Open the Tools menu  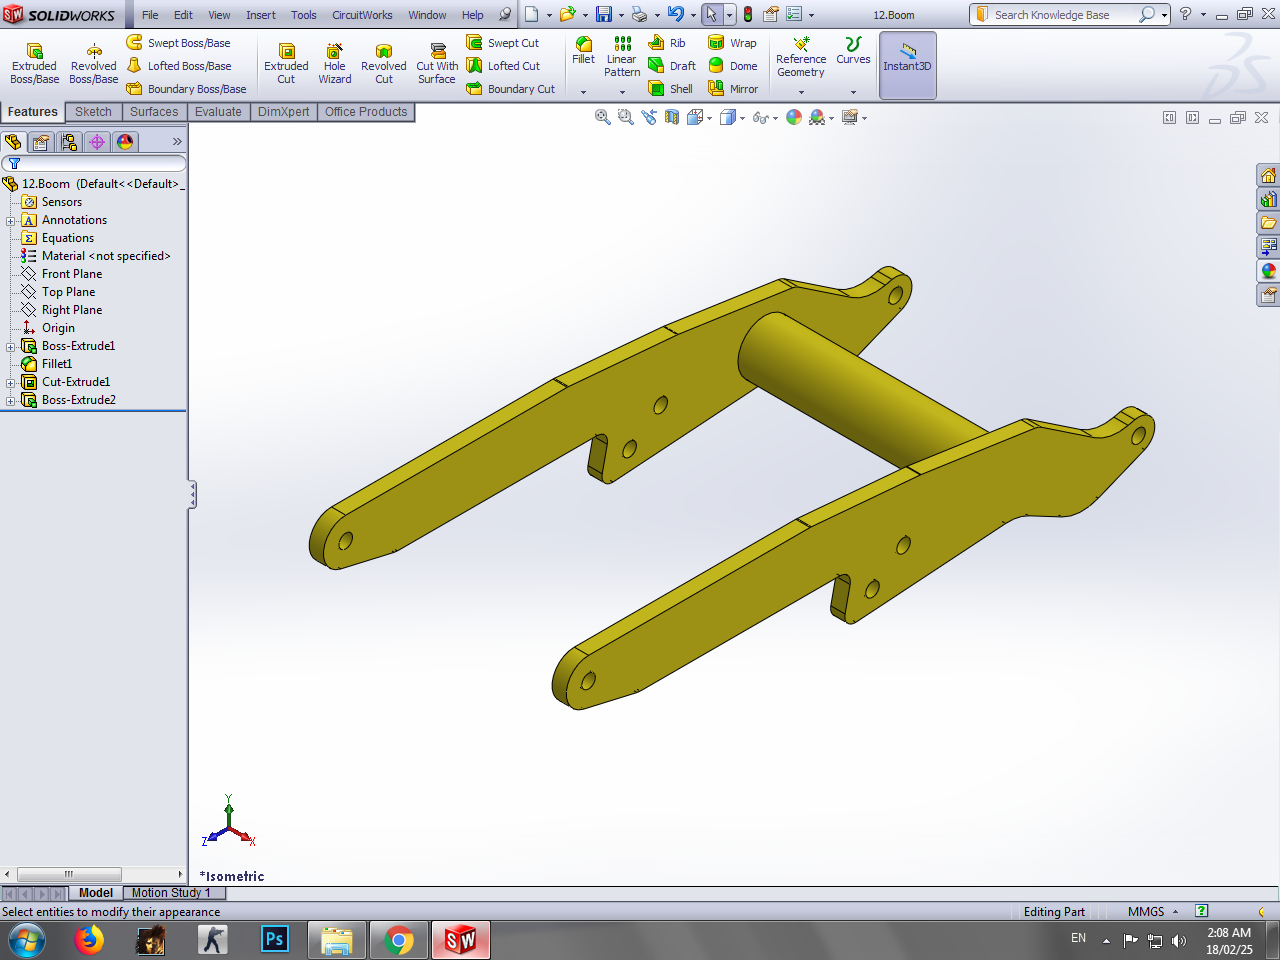(304, 15)
